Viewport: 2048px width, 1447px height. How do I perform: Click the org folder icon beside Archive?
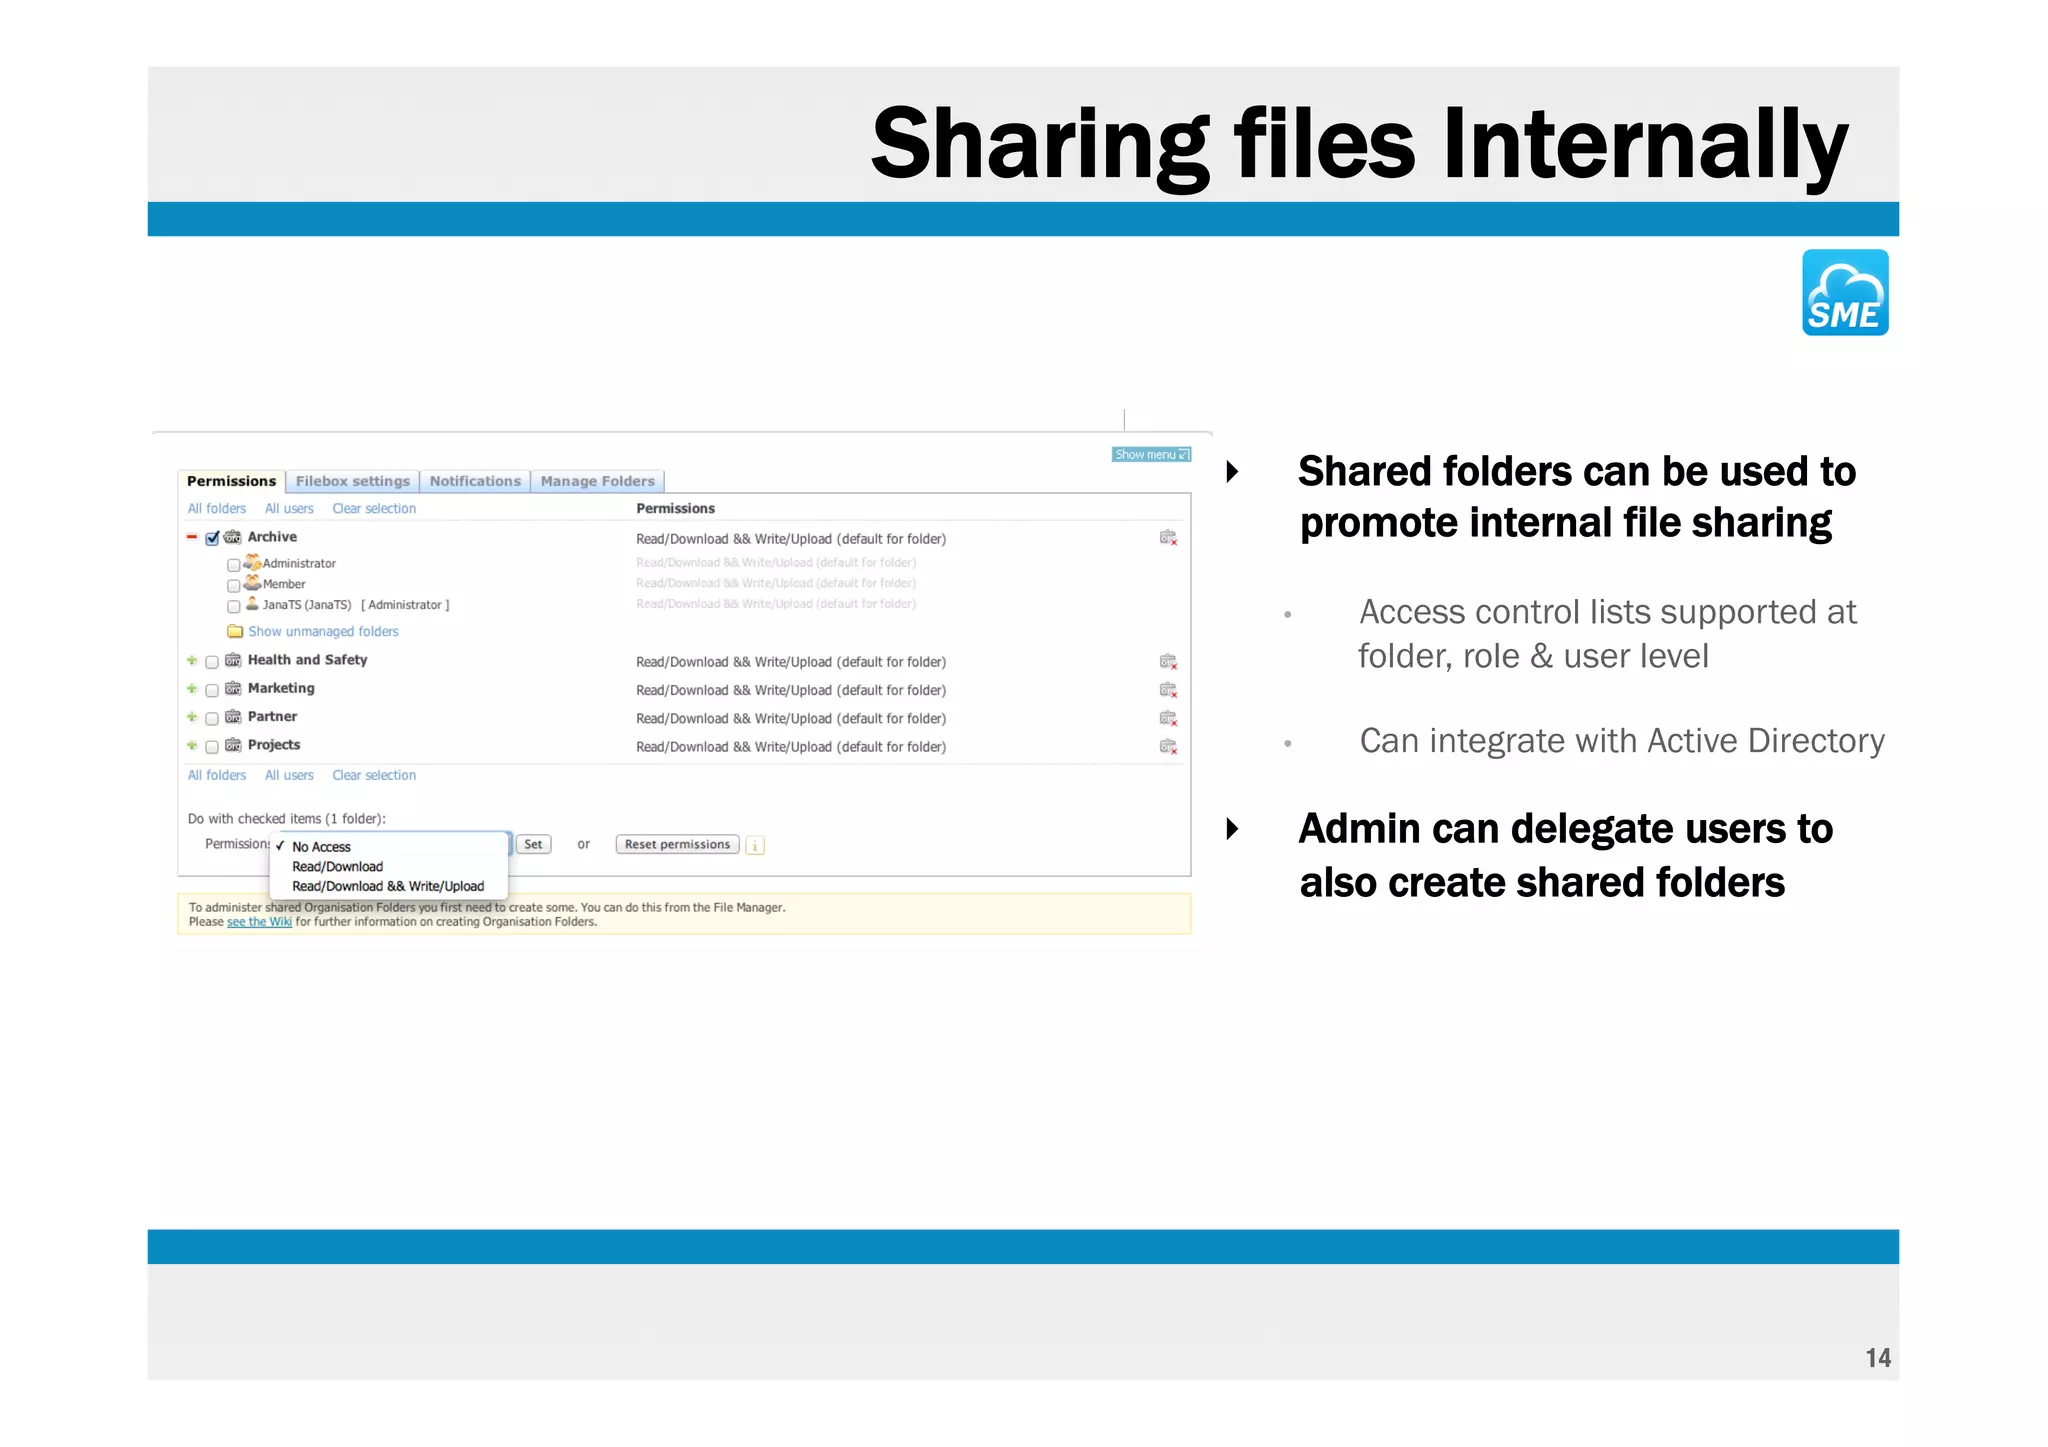[x=233, y=538]
